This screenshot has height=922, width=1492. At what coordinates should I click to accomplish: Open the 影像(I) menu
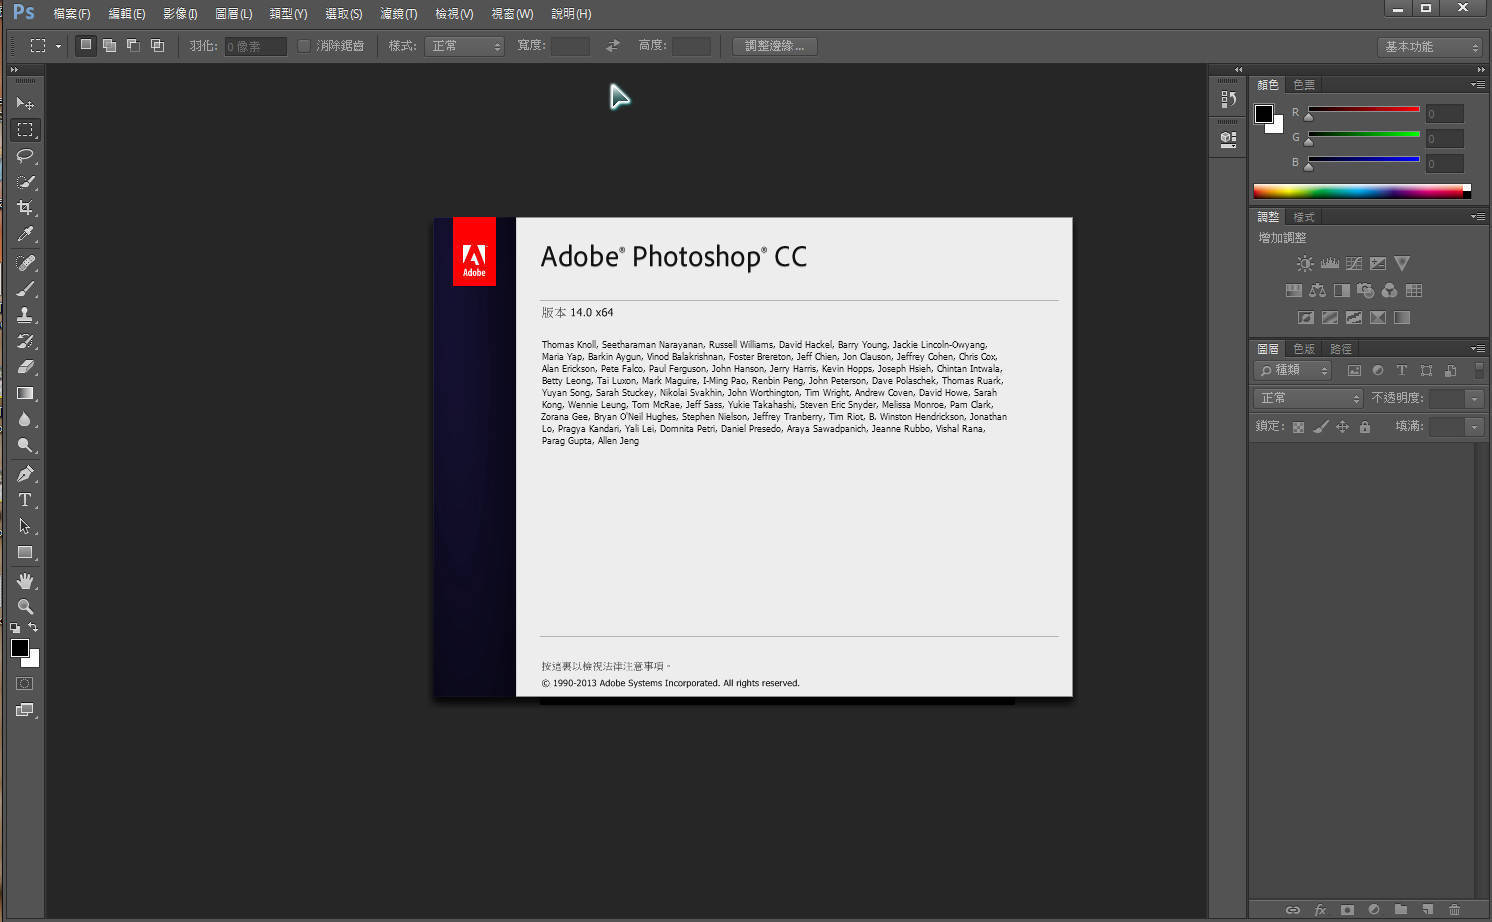point(180,14)
